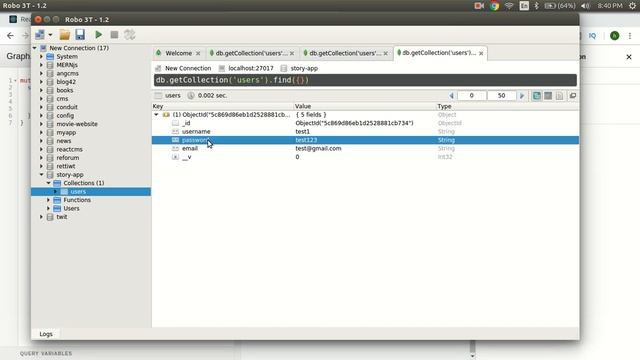The height and width of the screenshot is (360, 640).
Task: Open the system settings gear menu
Action: pos(632,6)
